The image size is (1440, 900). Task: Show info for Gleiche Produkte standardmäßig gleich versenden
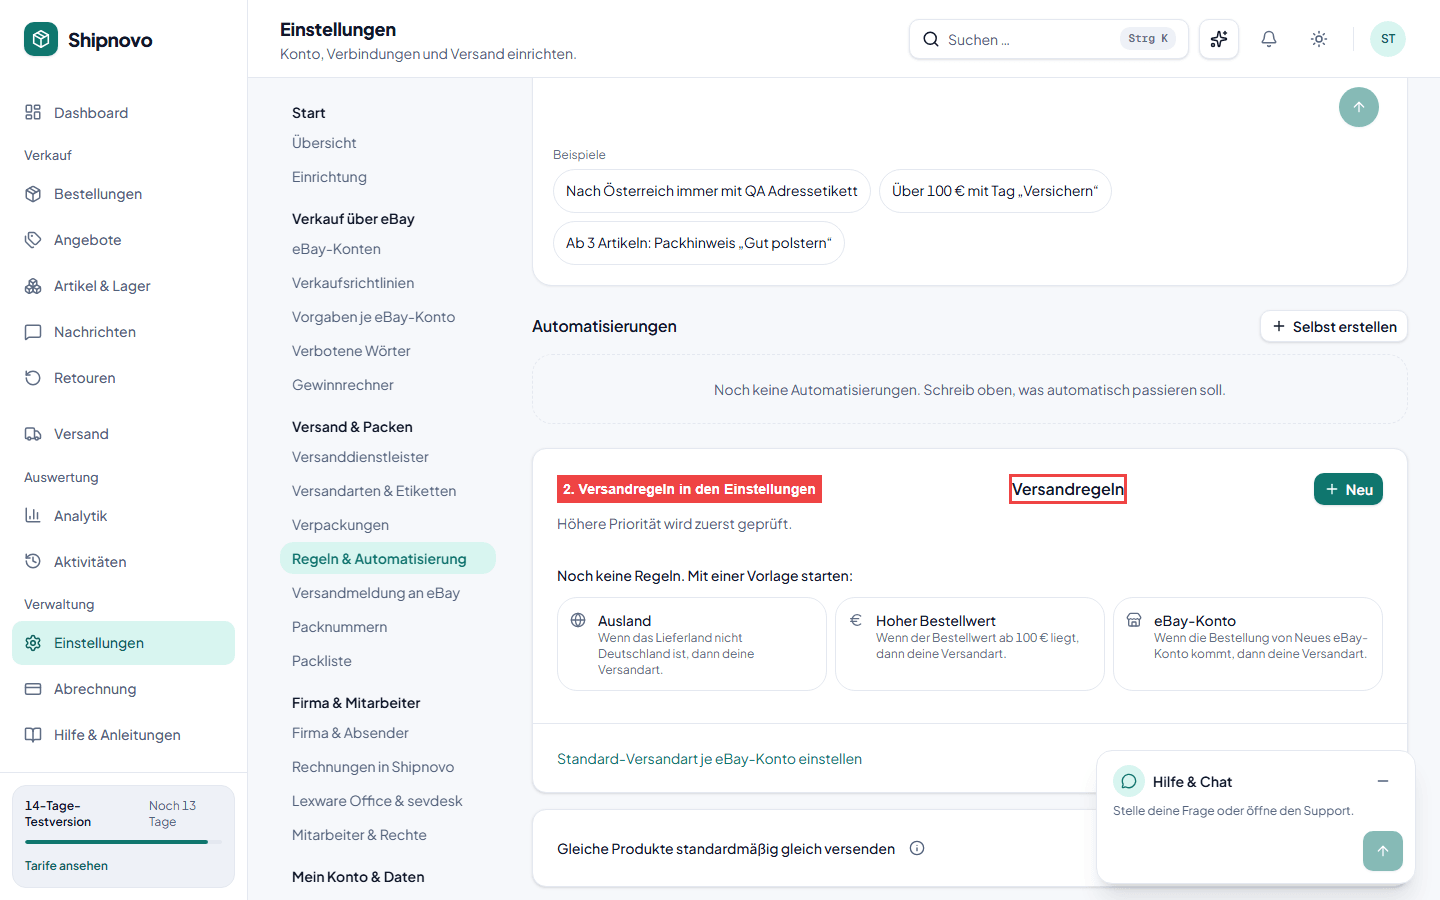(917, 848)
